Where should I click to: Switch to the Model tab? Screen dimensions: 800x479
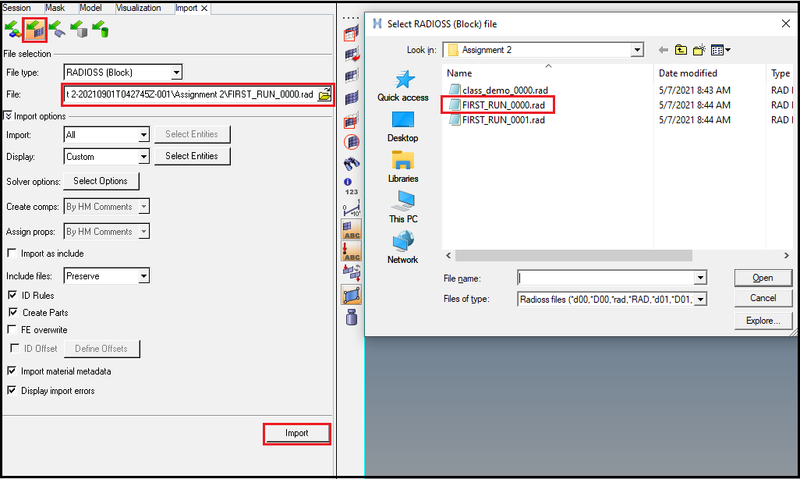pos(90,8)
